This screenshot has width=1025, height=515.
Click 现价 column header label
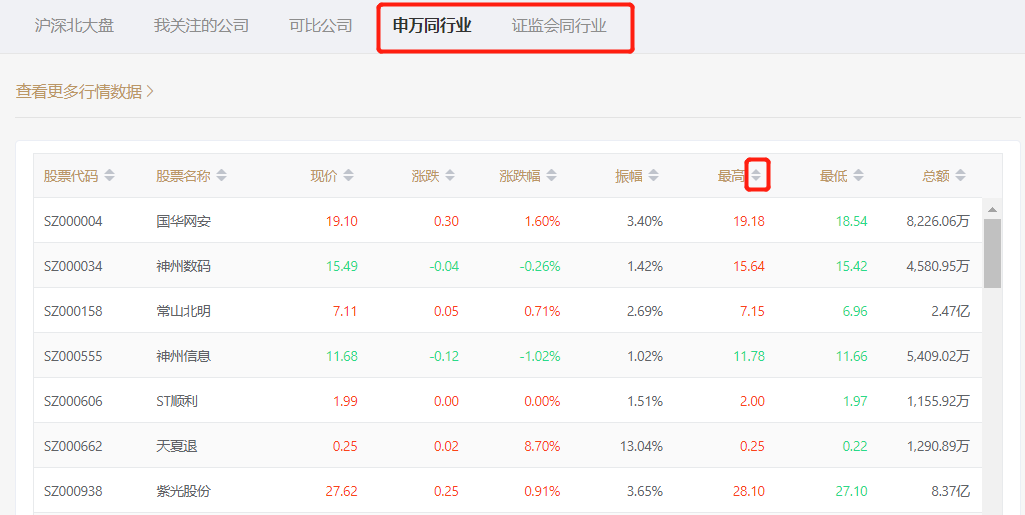coord(324,175)
